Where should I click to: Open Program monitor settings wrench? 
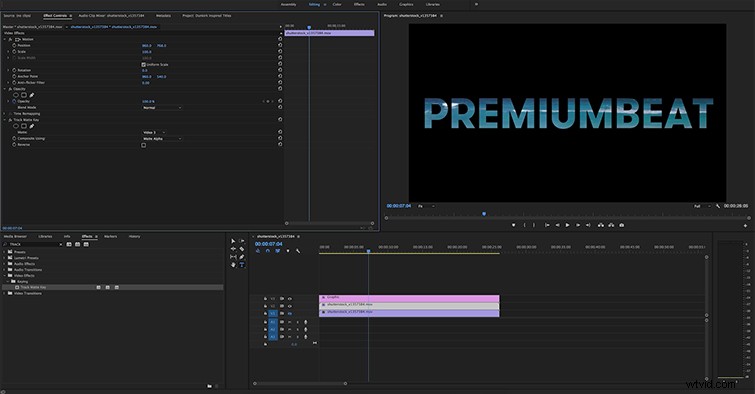pyautogui.click(x=718, y=206)
